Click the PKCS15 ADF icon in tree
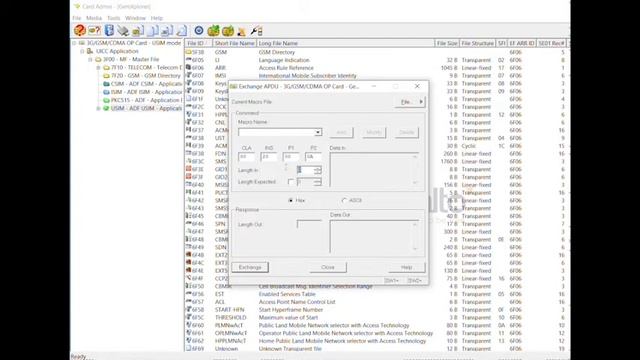The width and height of the screenshot is (640, 360). 107,100
